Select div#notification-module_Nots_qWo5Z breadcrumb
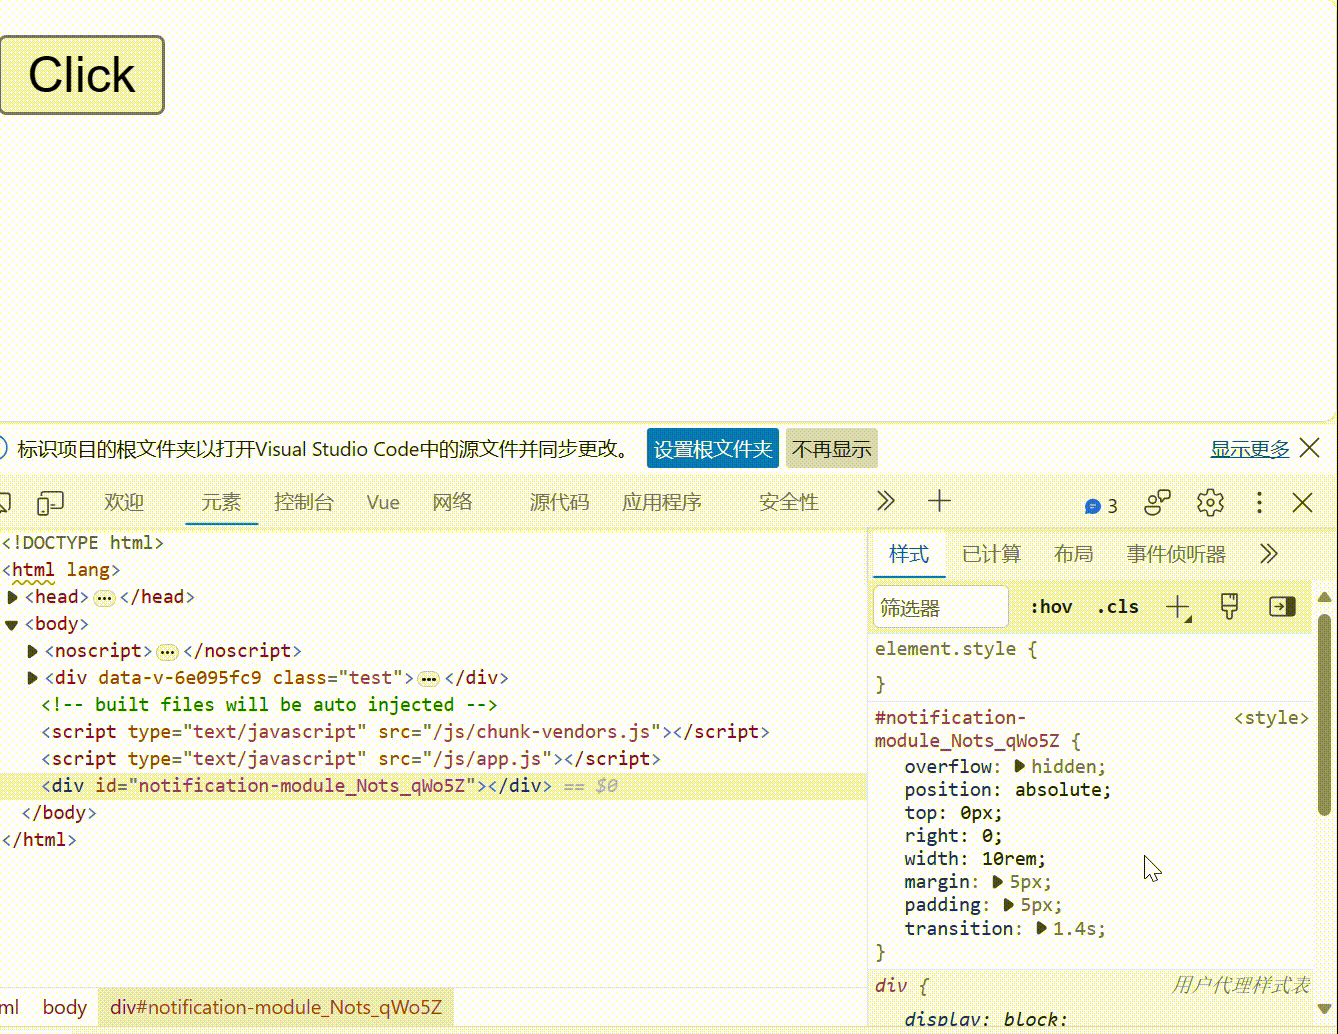This screenshot has width=1338, height=1034. (x=276, y=1007)
